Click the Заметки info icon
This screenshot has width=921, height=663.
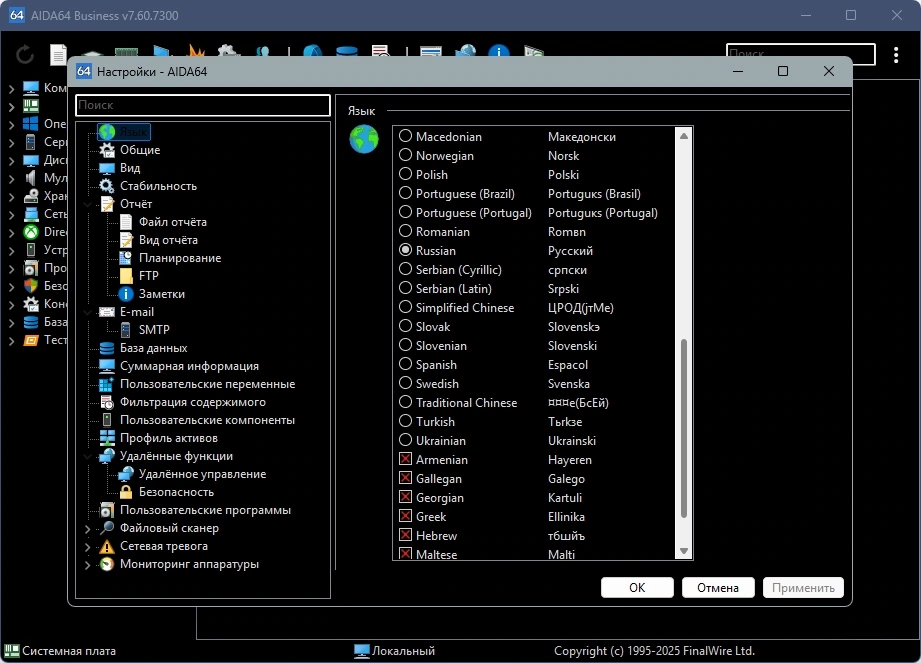point(126,294)
